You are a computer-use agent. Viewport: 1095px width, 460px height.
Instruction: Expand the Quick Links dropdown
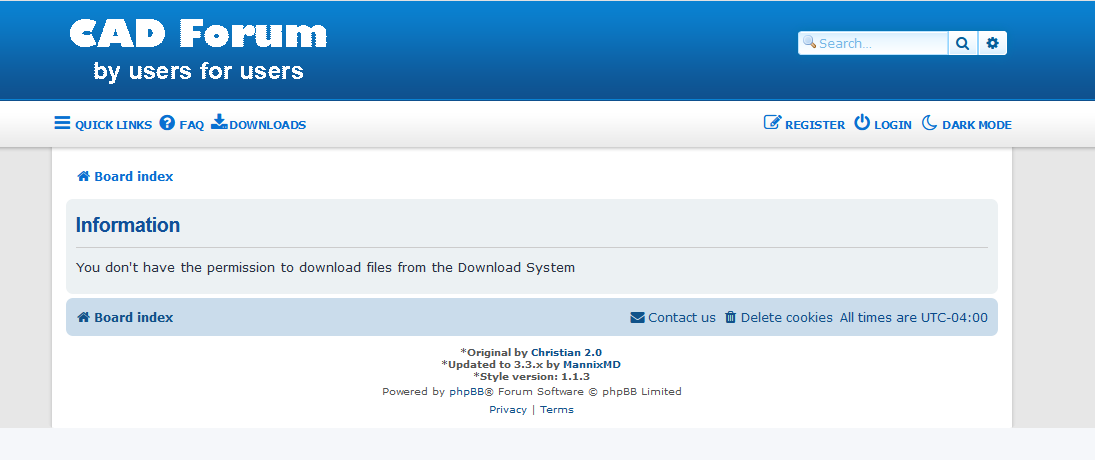tap(113, 125)
